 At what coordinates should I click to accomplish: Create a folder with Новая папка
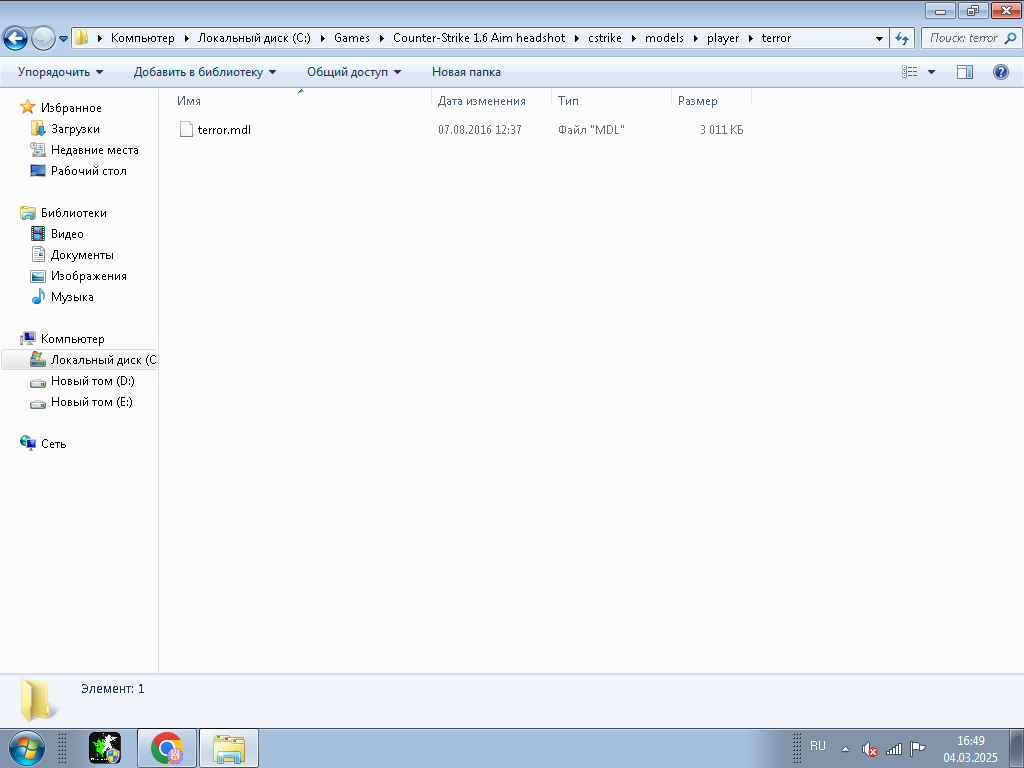[x=466, y=72]
